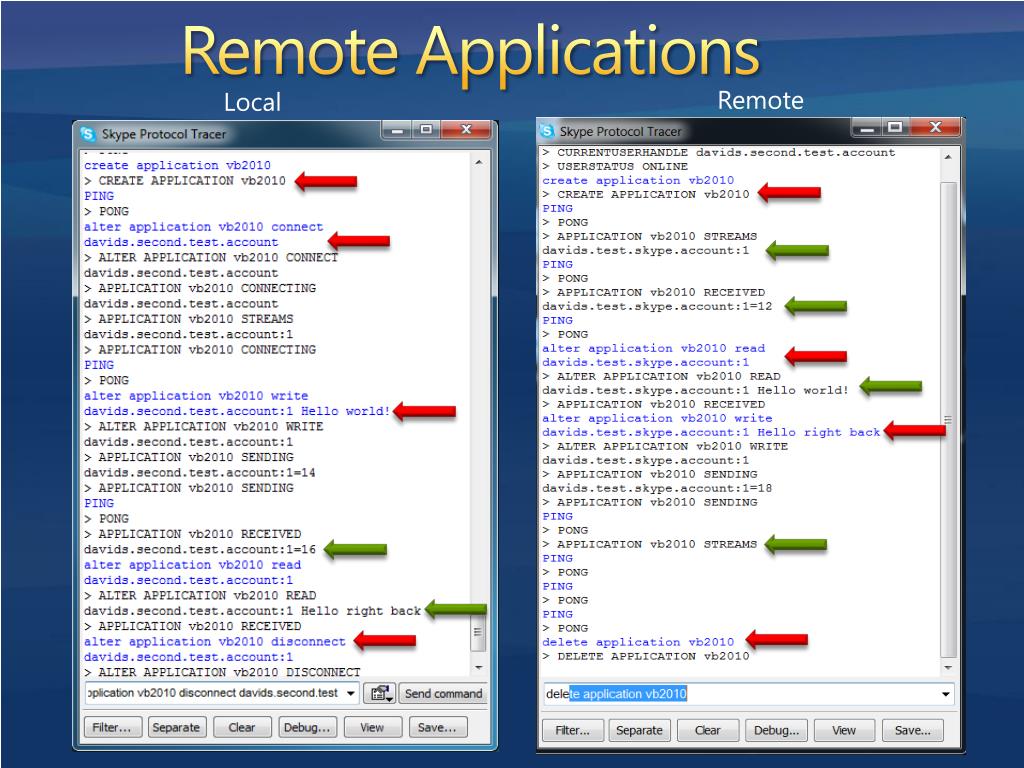This screenshot has height=768, width=1024.
Task: Click View button in Local tracer
Action: (x=372, y=727)
